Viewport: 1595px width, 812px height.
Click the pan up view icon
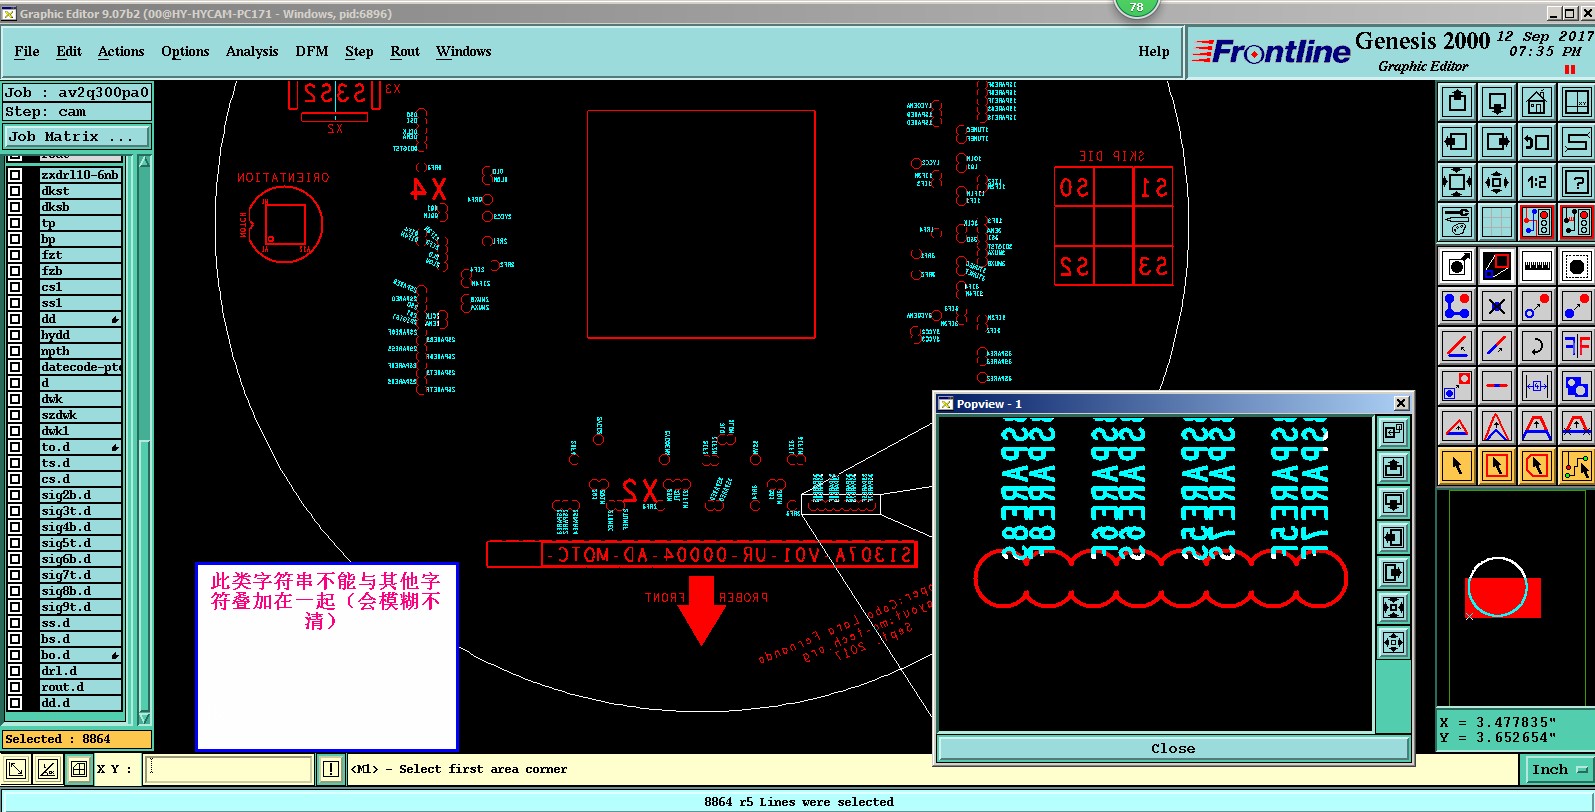coord(1457,101)
